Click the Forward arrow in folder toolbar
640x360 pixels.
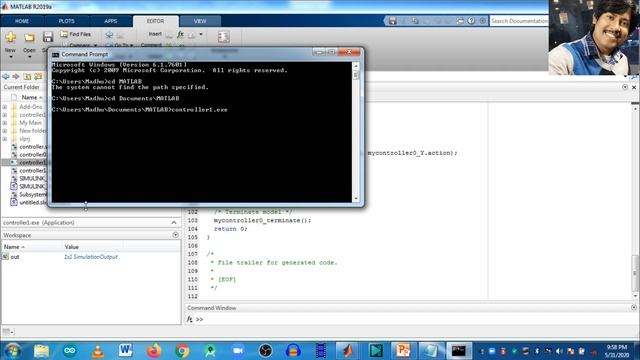16,76
